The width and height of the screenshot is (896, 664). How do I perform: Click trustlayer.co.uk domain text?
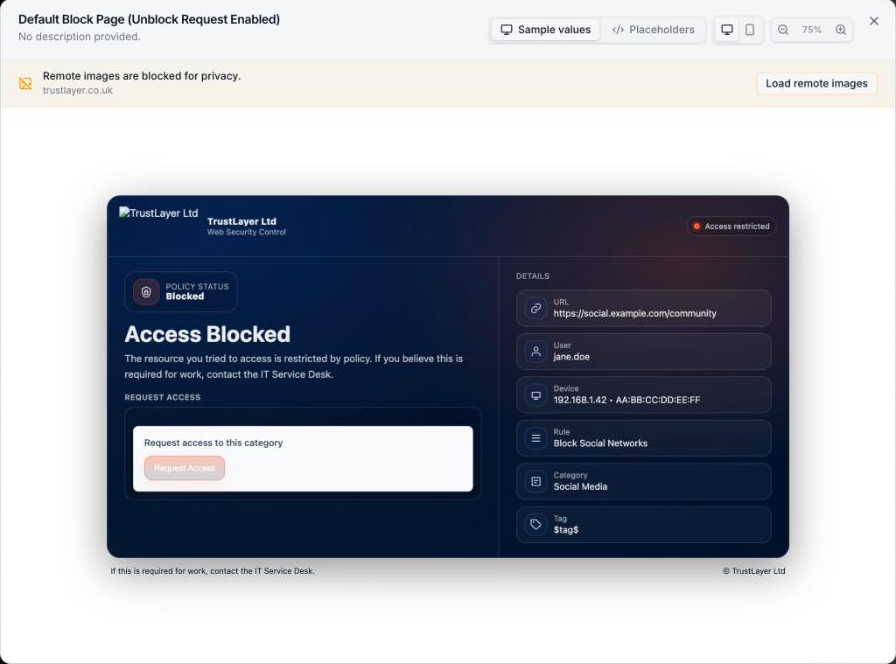pyautogui.click(x=78, y=90)
